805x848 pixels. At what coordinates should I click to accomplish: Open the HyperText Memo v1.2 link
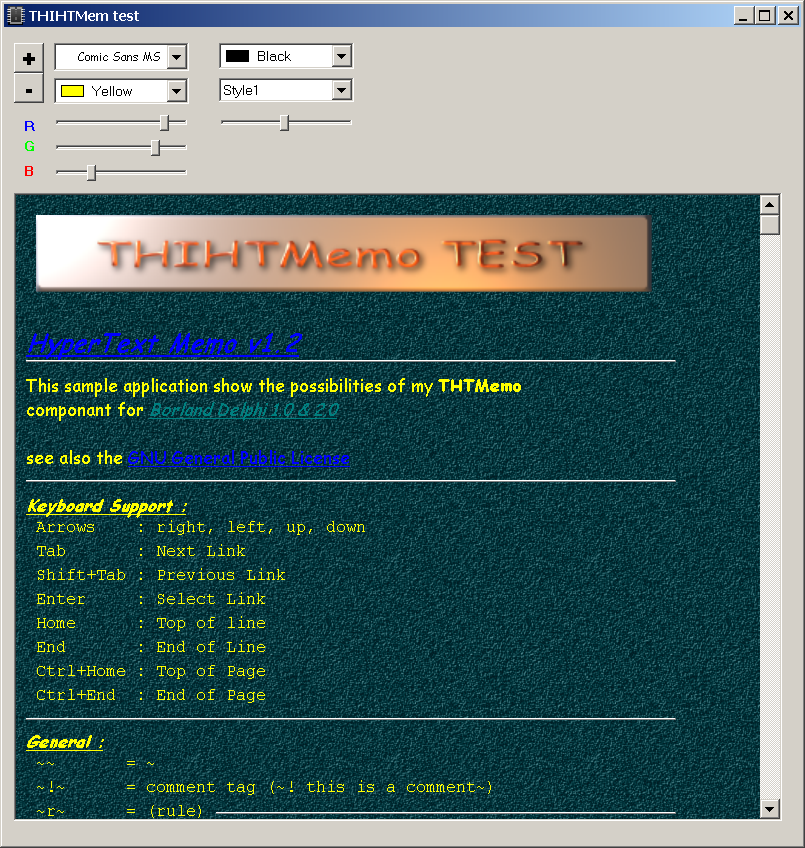coord(164,344)
